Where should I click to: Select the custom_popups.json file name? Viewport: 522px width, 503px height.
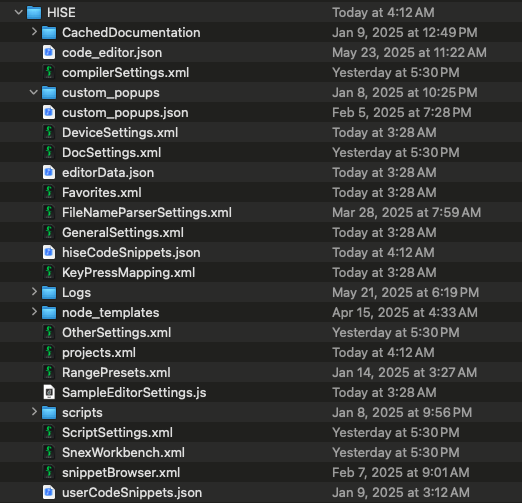click(x=125, y=113)
